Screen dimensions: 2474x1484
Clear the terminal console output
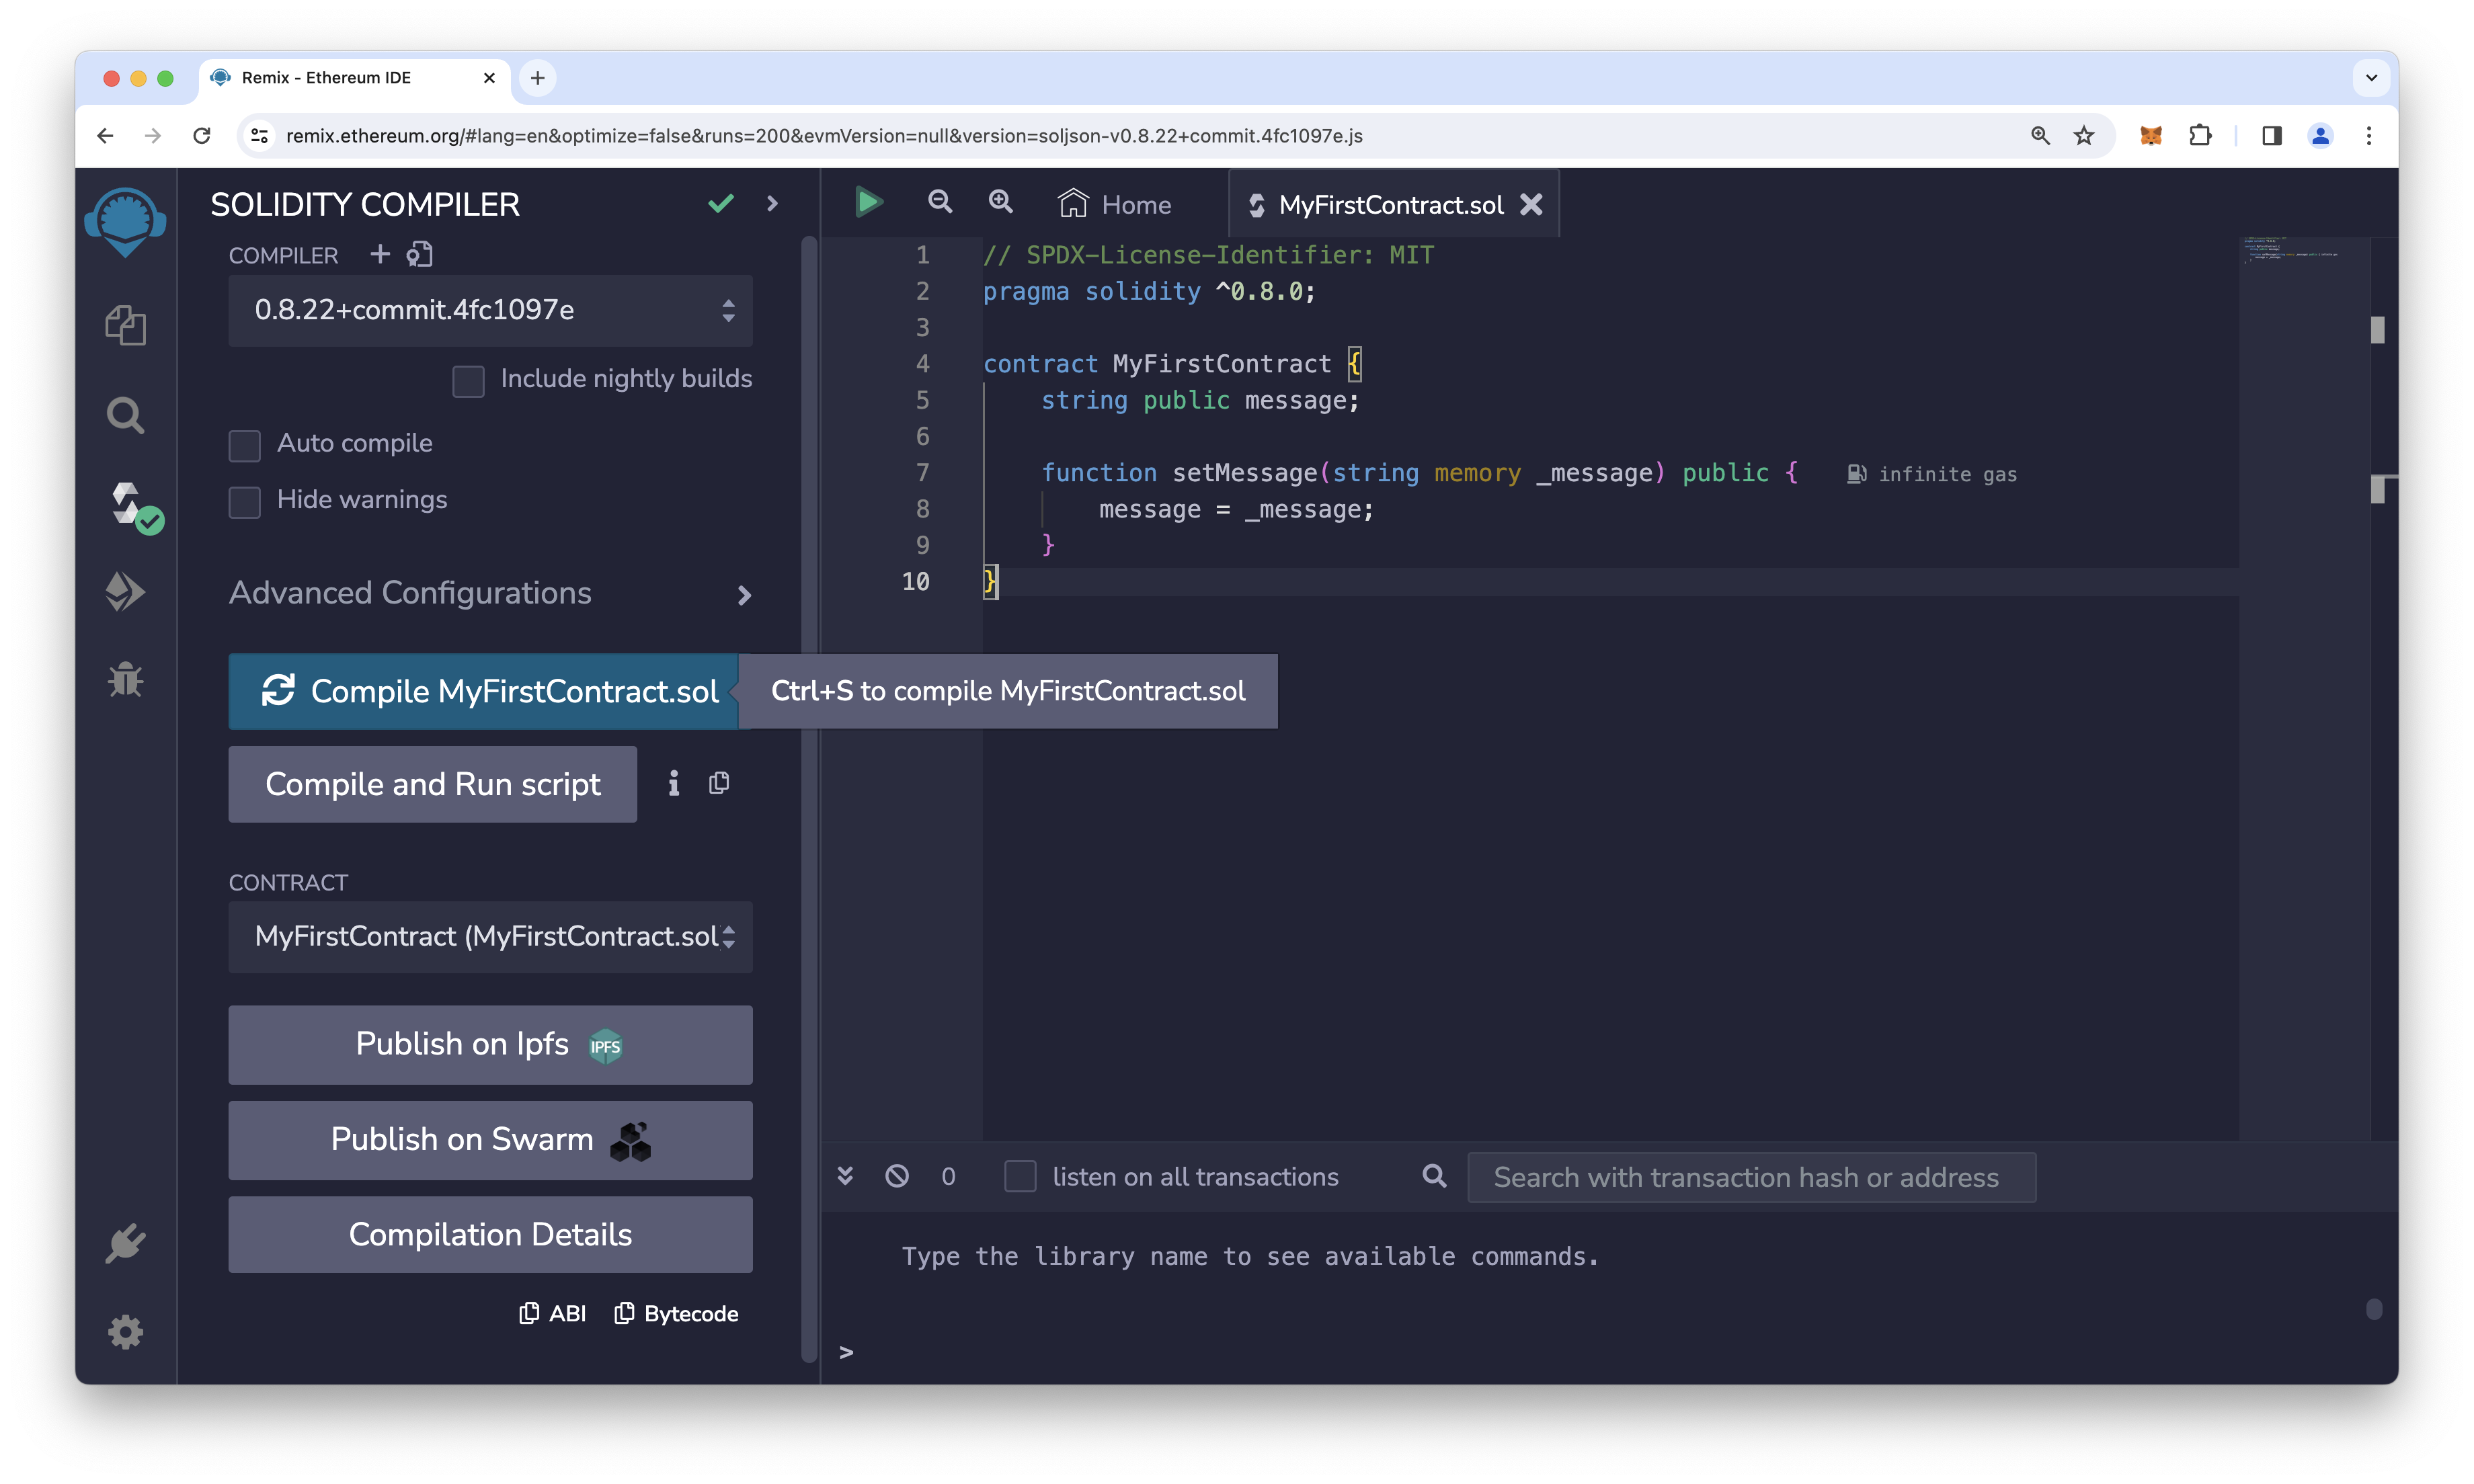(897, 1176)
